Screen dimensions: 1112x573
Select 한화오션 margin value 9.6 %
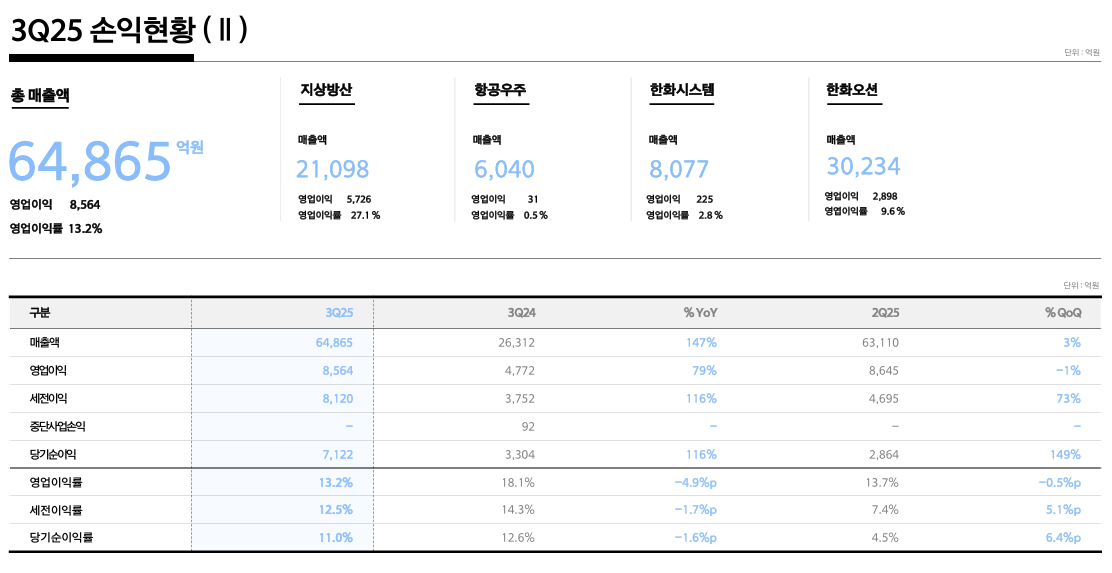coord(892,211)
